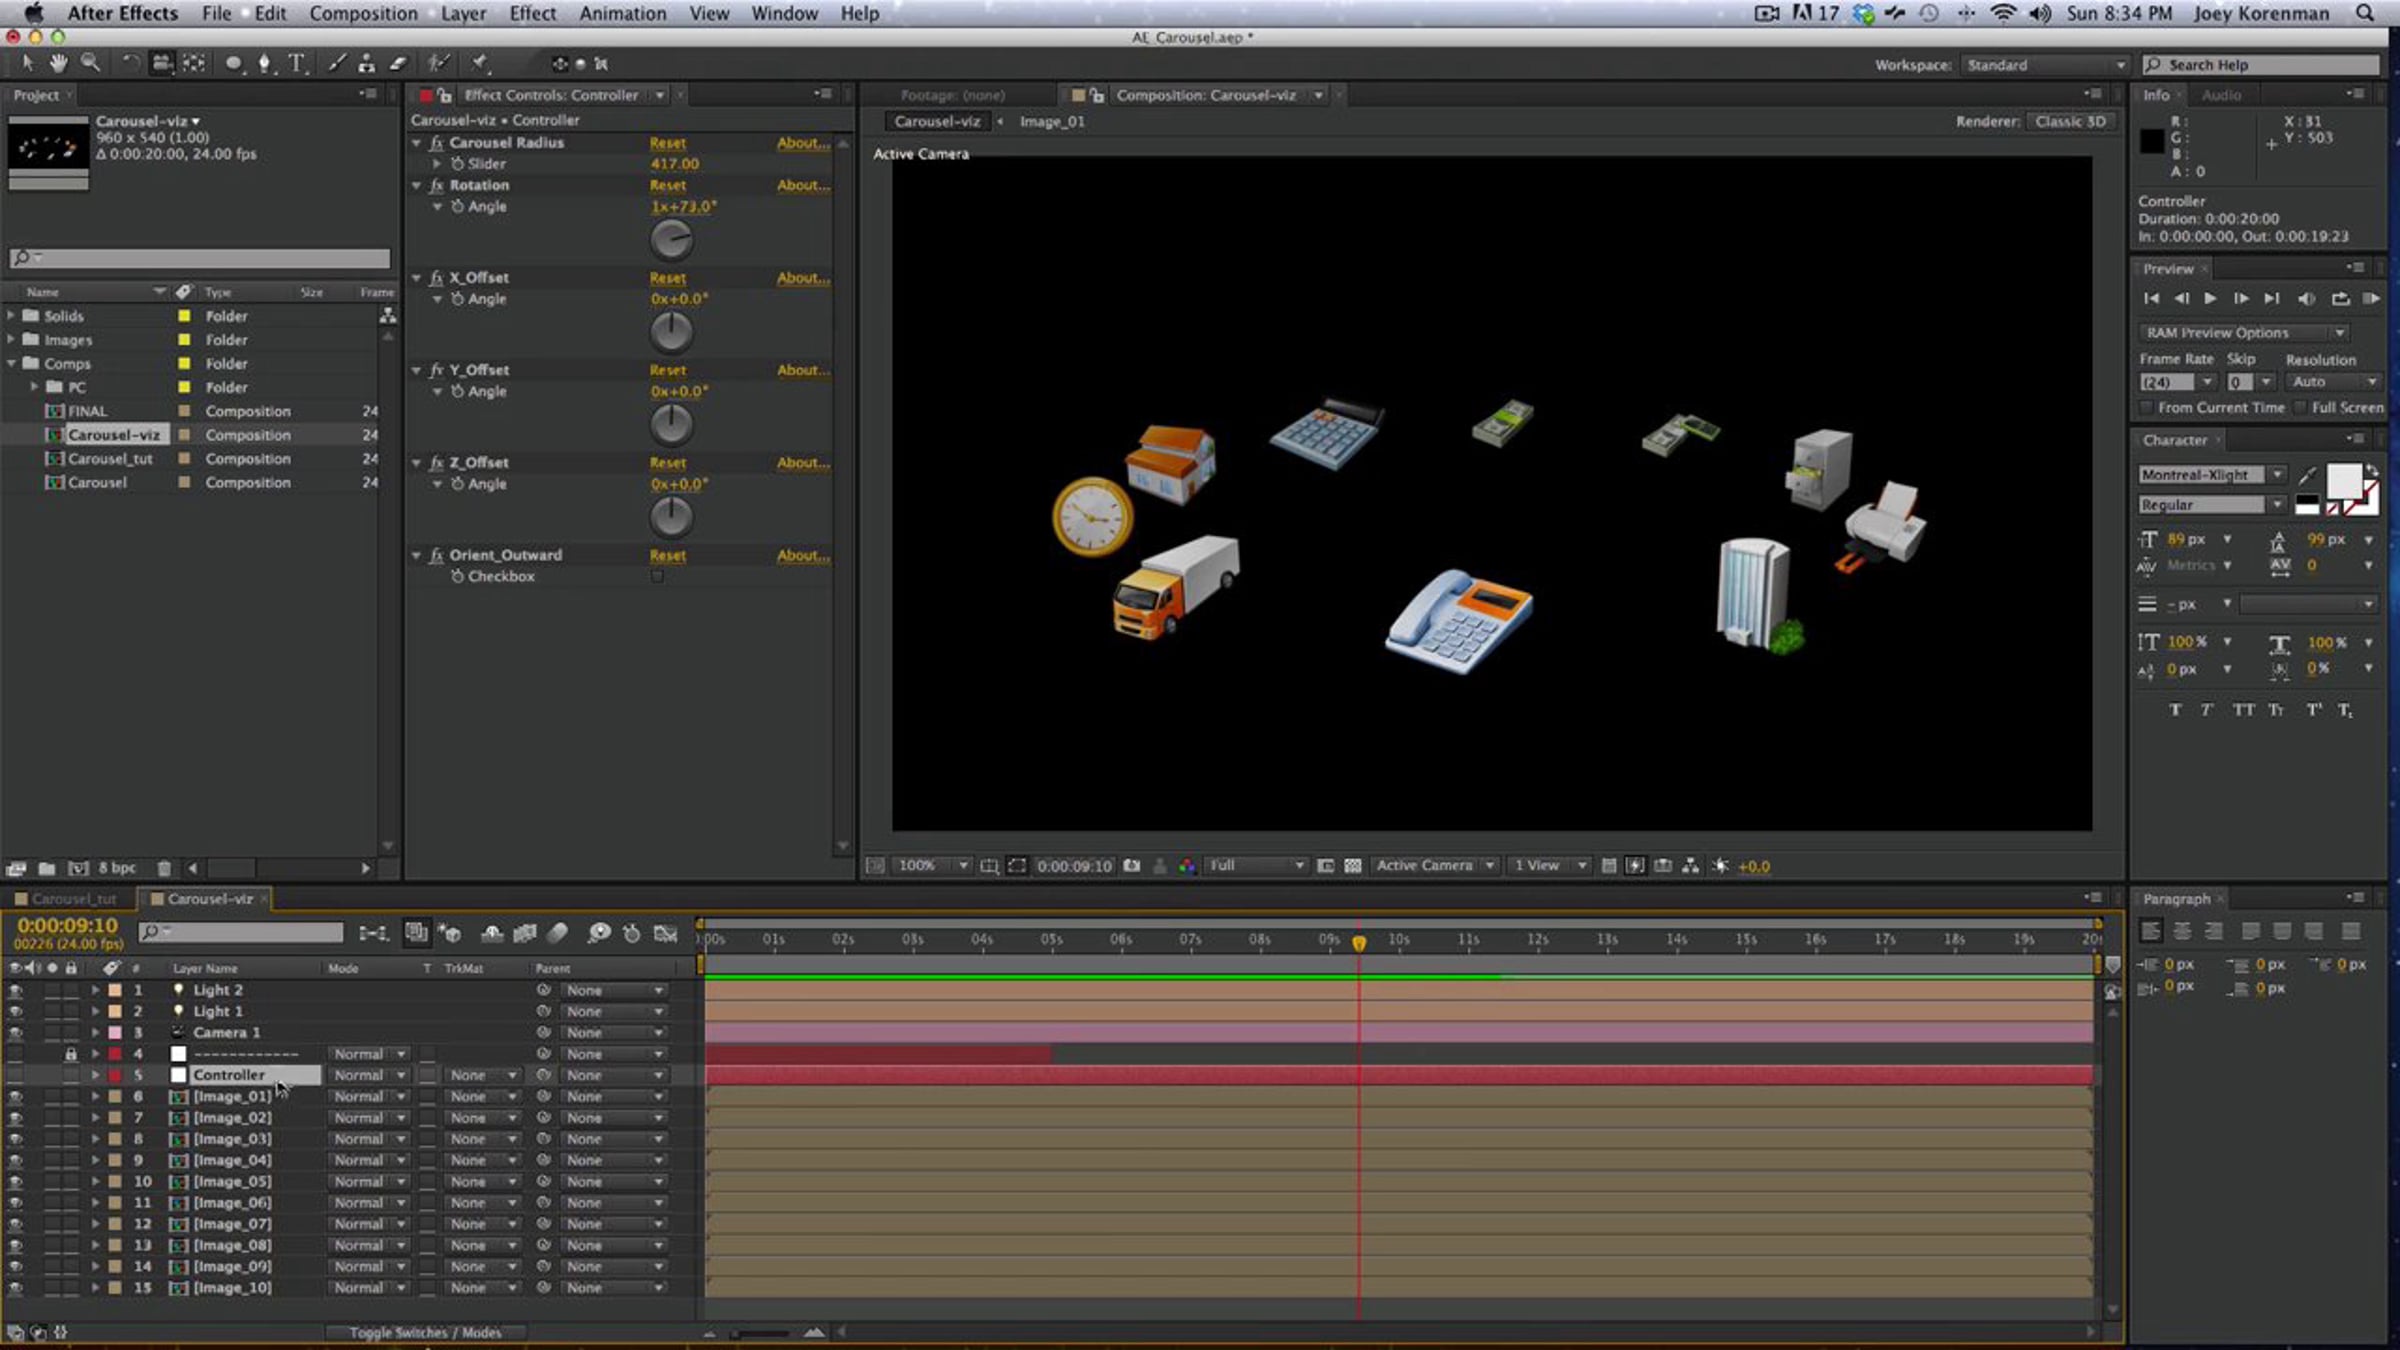Click the new composition icon in Project panel

pyautogui.click(x=78, y=868)
